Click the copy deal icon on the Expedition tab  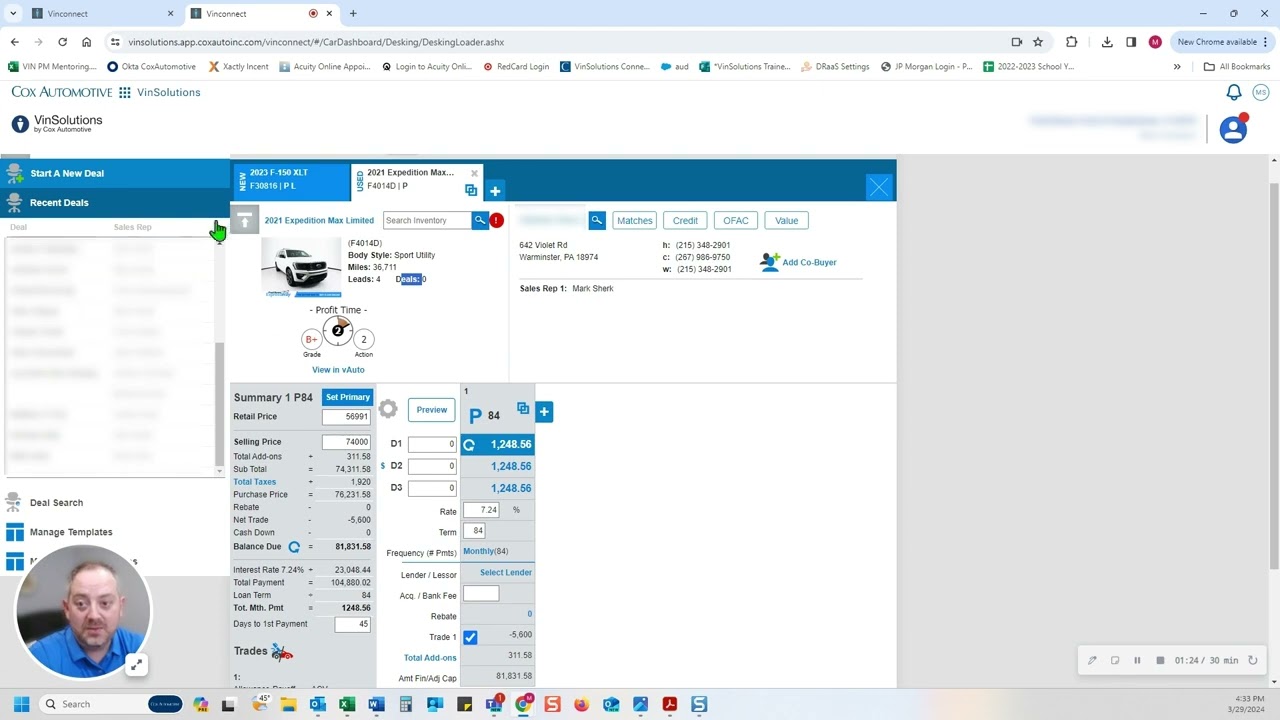(471, 190)
